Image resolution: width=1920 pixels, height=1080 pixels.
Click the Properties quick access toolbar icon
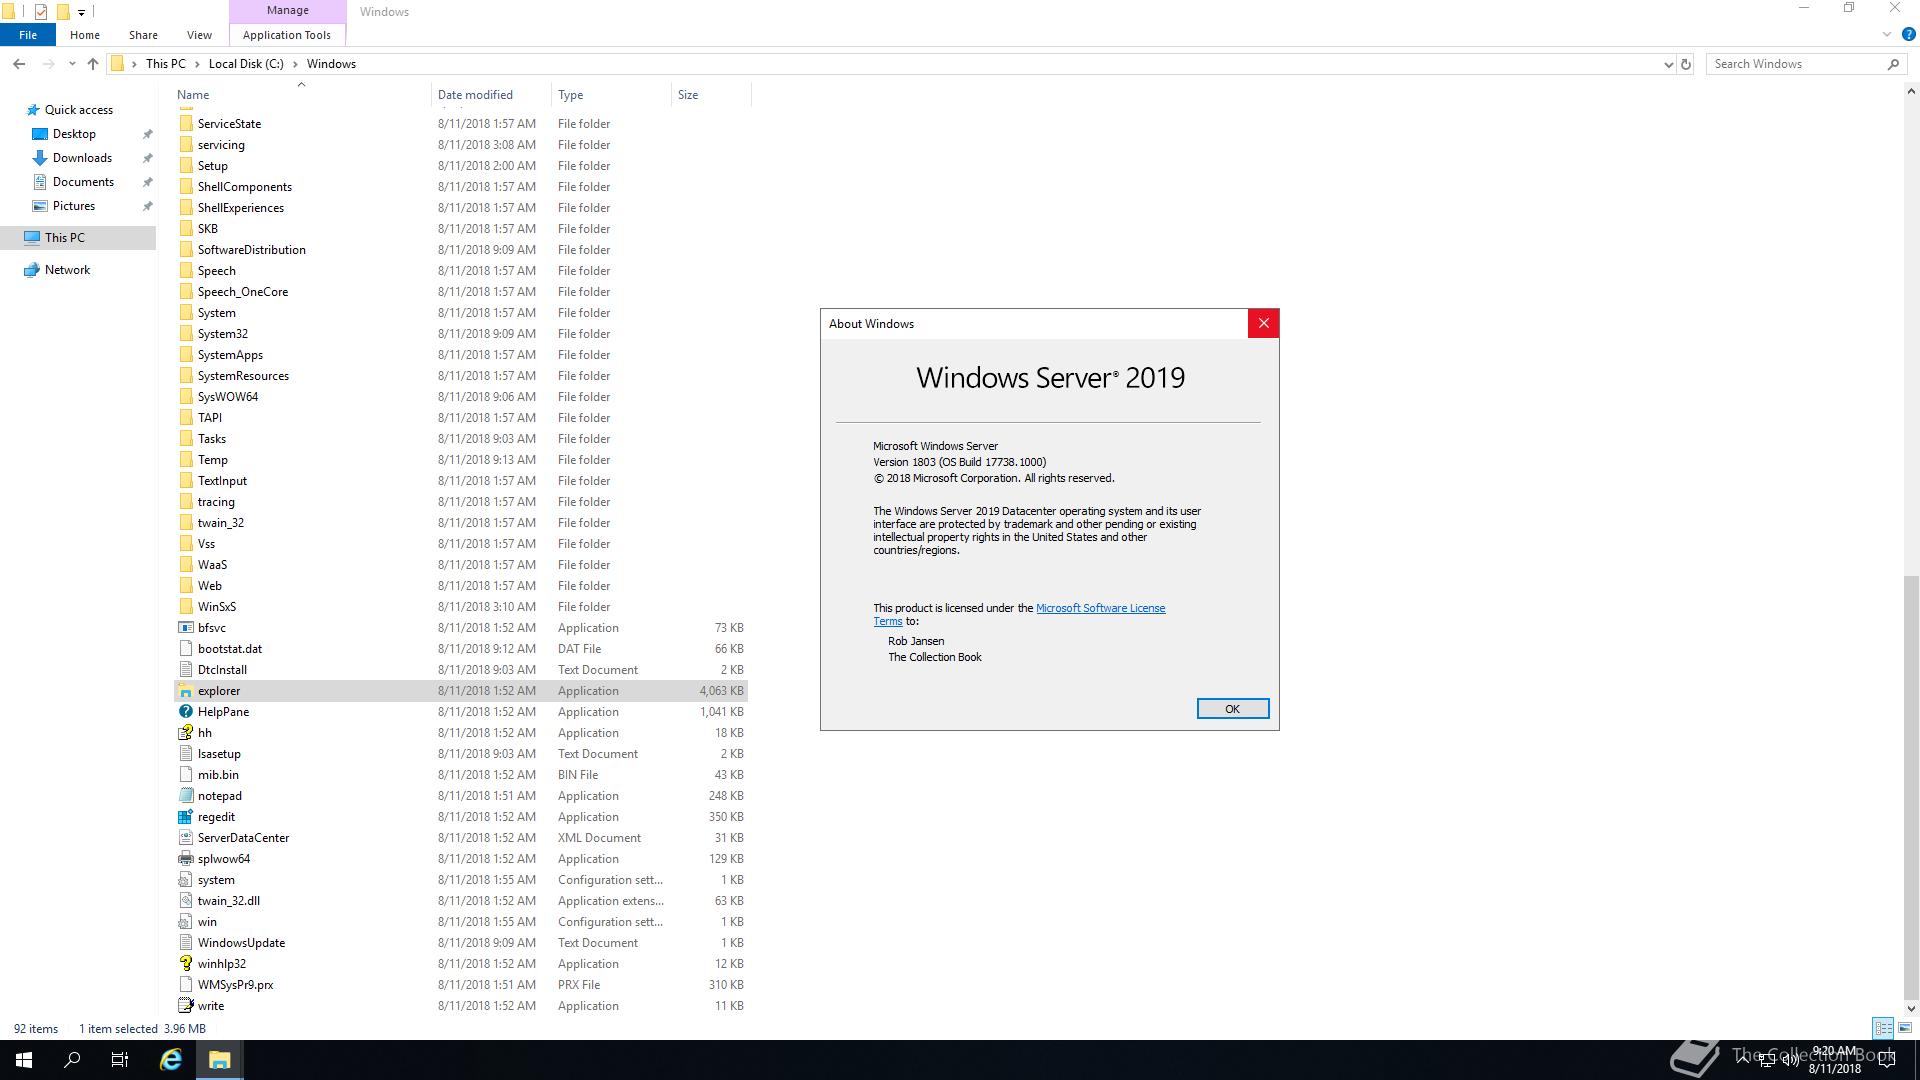pyautogui.click(x=41, y=12)
